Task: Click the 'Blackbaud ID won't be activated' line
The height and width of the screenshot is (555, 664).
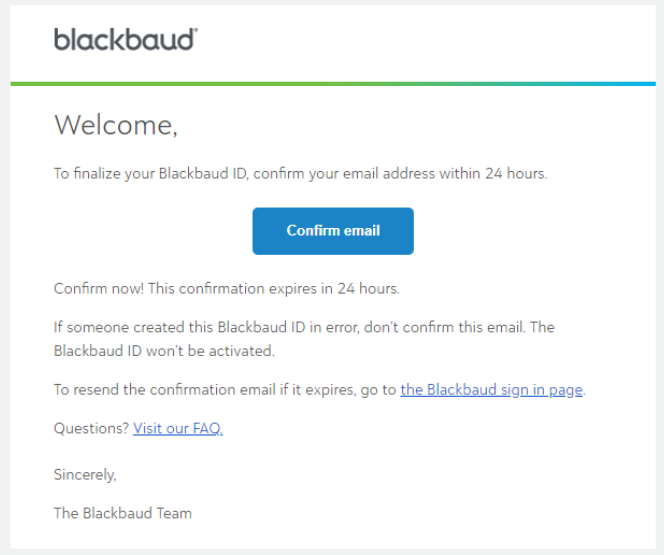Action: [x=164, y=351]
